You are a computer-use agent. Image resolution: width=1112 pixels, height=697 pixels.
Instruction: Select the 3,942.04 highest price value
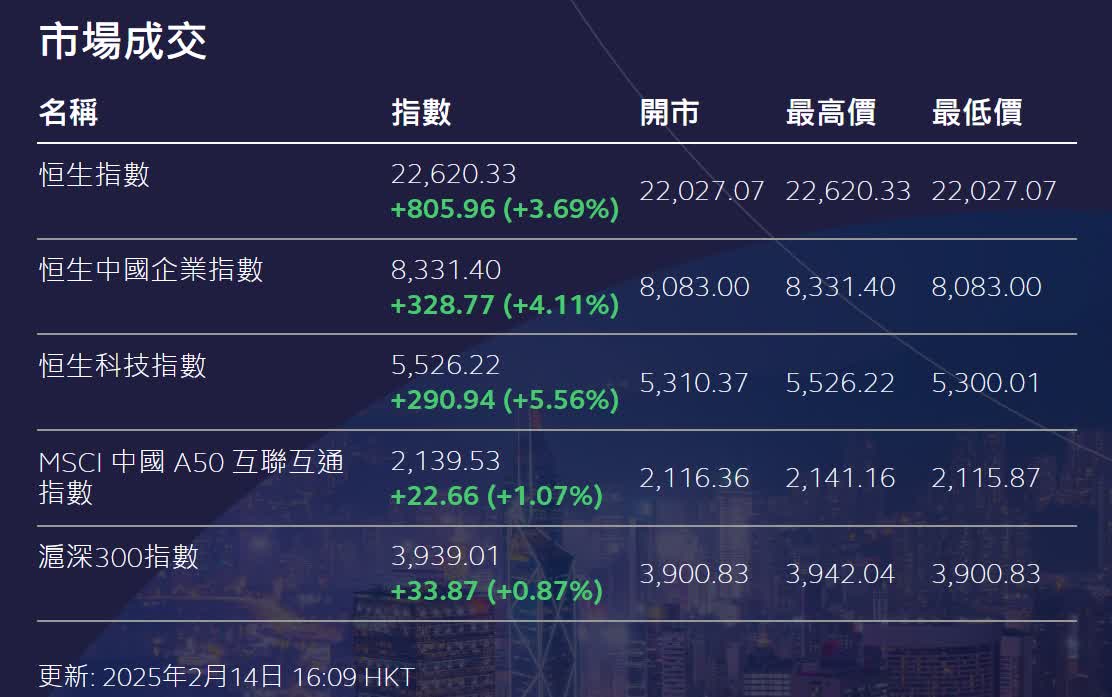point(840,574)
